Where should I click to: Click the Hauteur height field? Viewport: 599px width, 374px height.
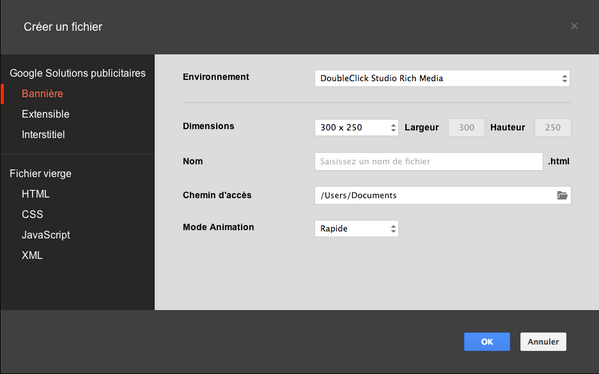(x=553, y=128)
